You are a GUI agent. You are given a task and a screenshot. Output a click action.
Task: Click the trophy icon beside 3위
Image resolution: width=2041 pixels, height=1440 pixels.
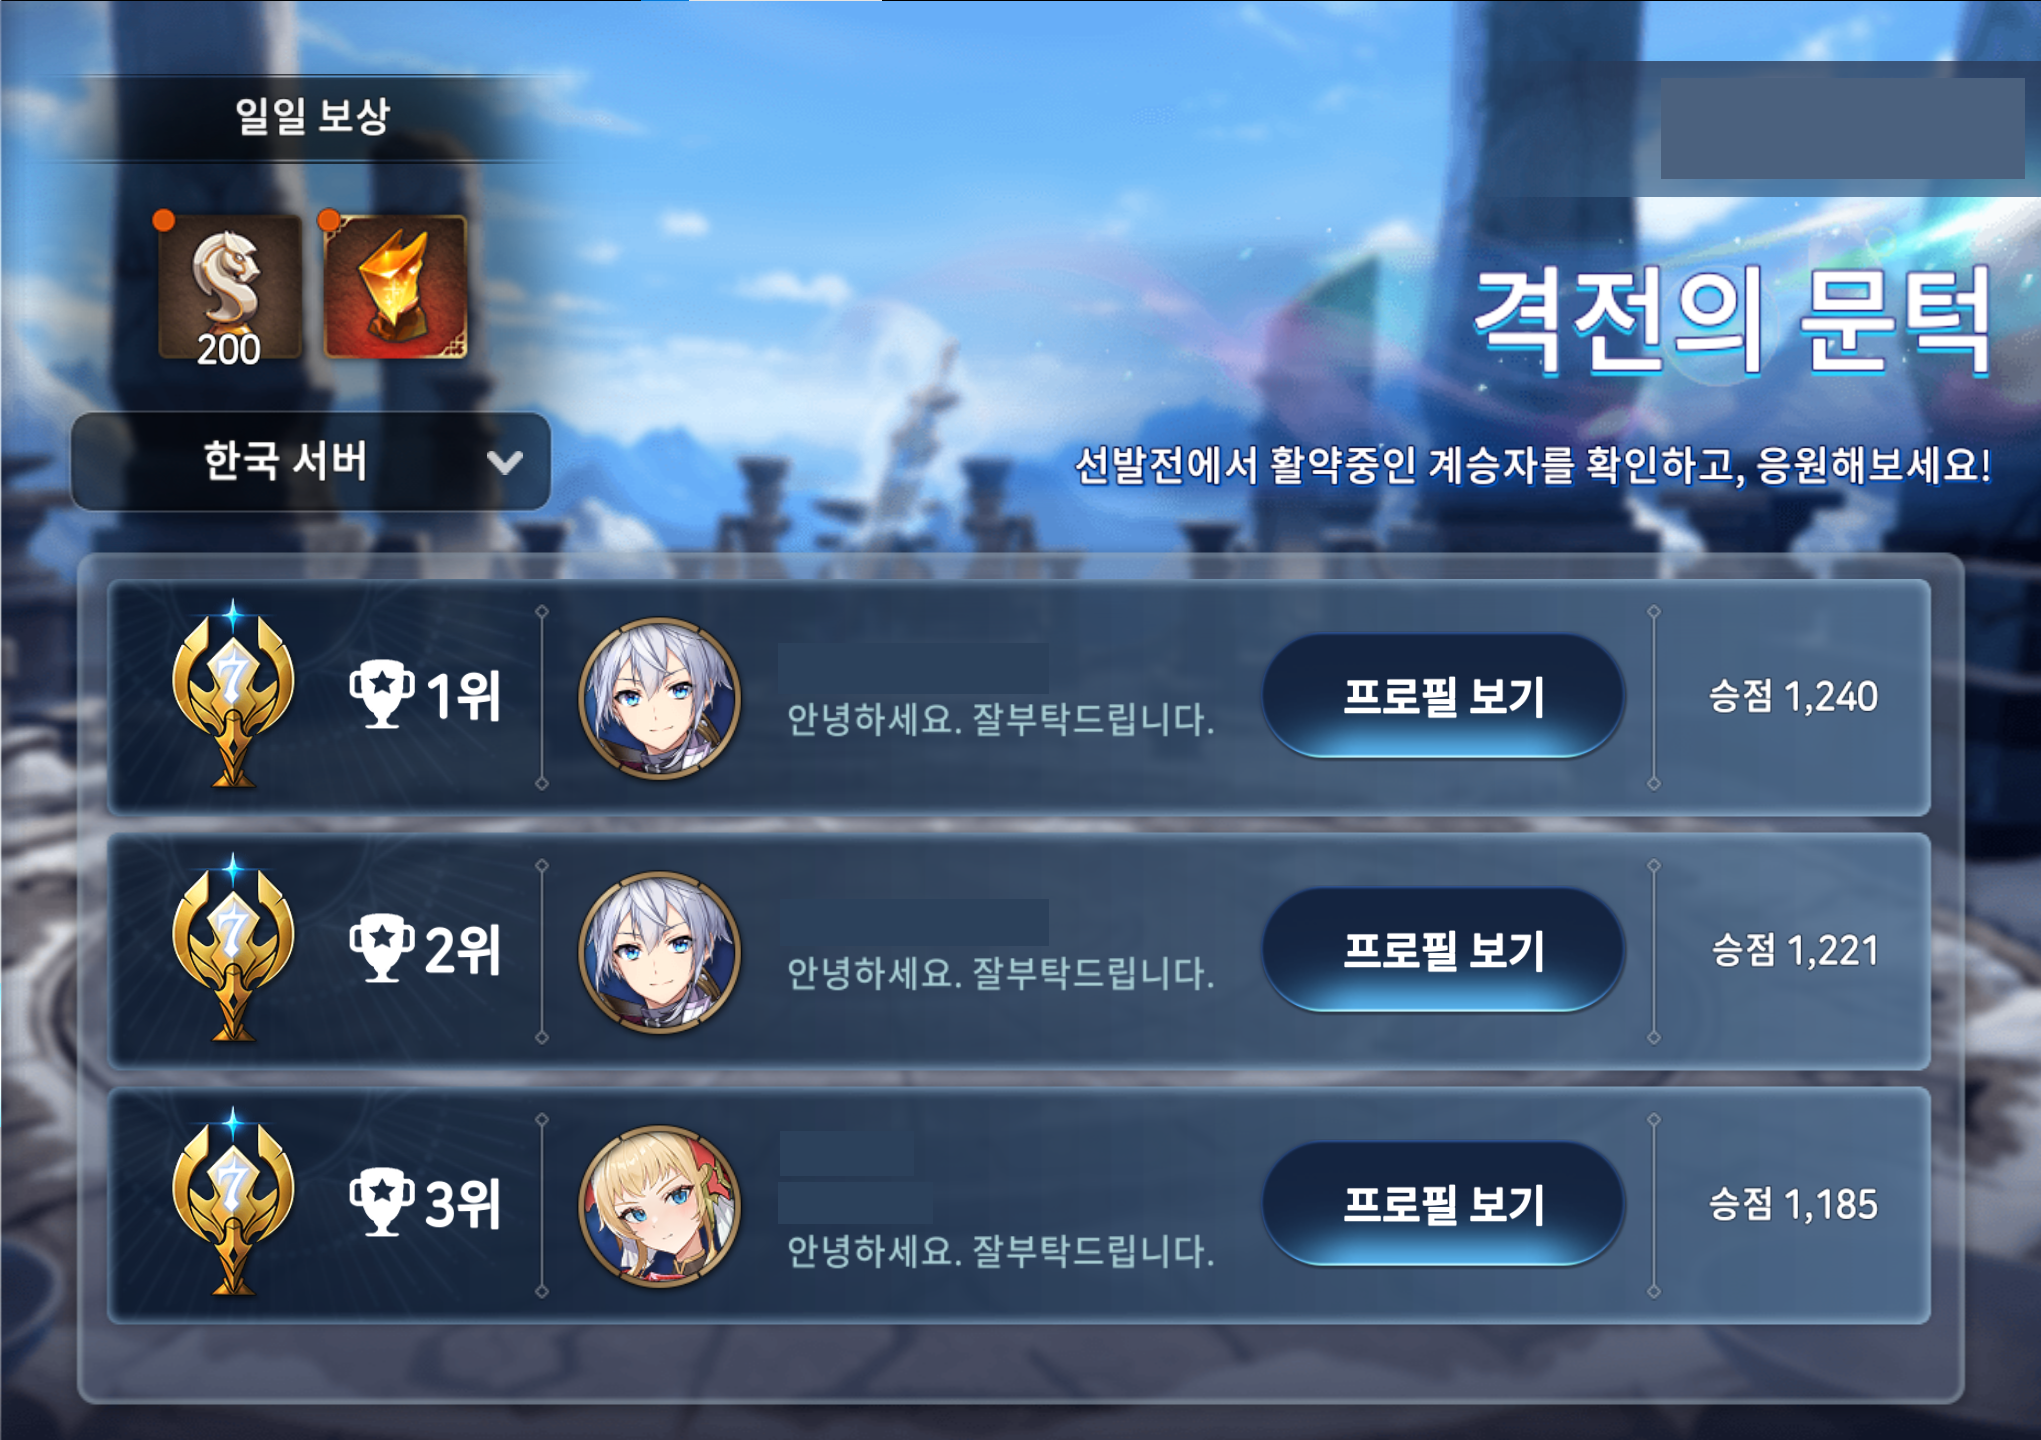[381, 1203]
